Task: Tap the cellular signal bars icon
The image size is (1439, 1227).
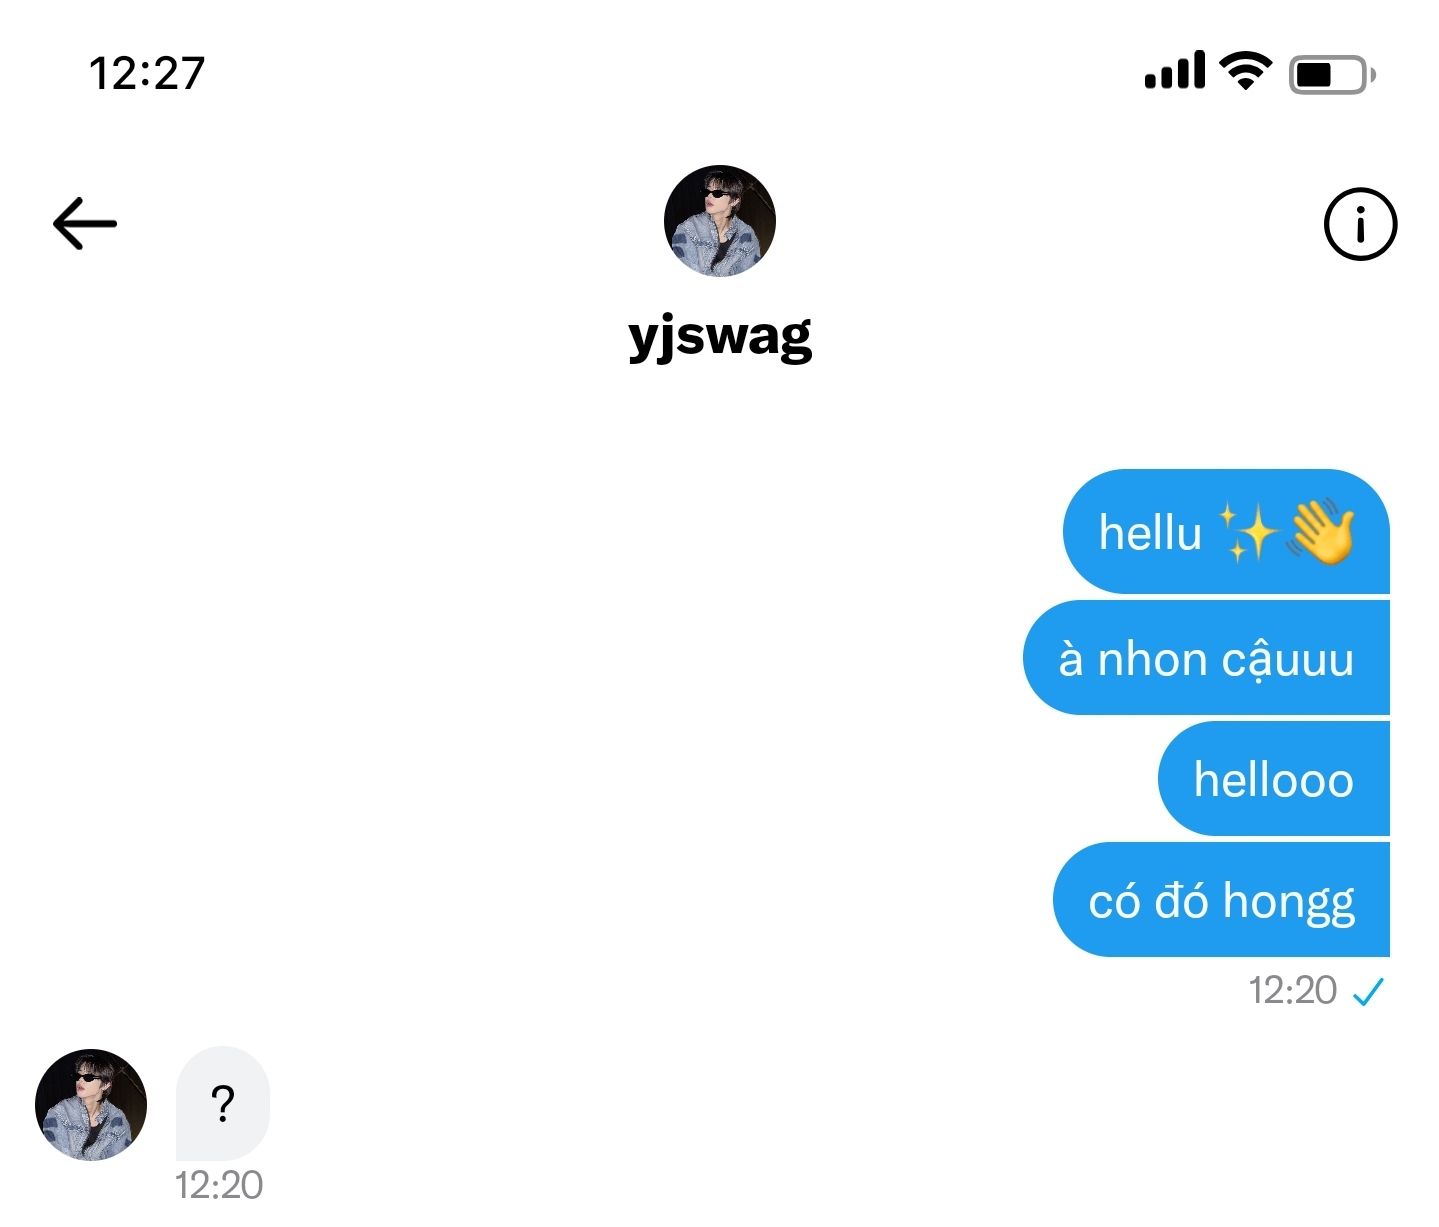Action: tap(1174, 72)
